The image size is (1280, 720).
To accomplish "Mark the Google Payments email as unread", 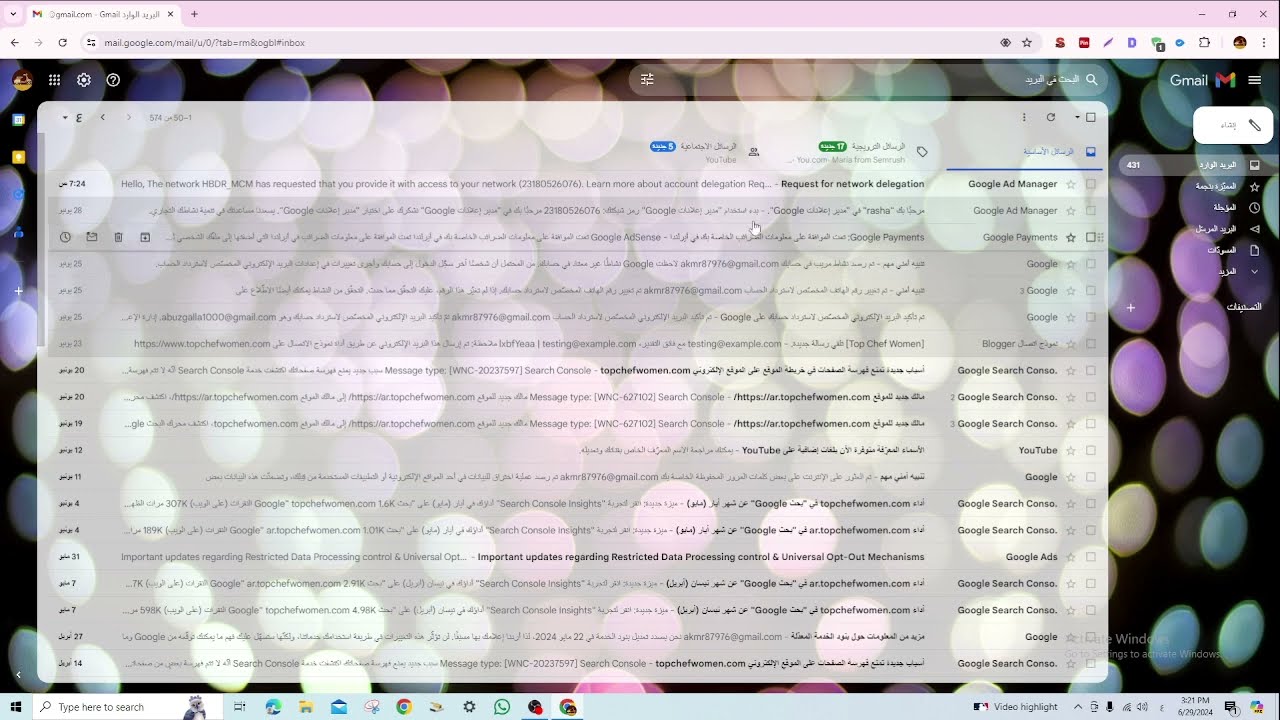I will coord(92,237).
